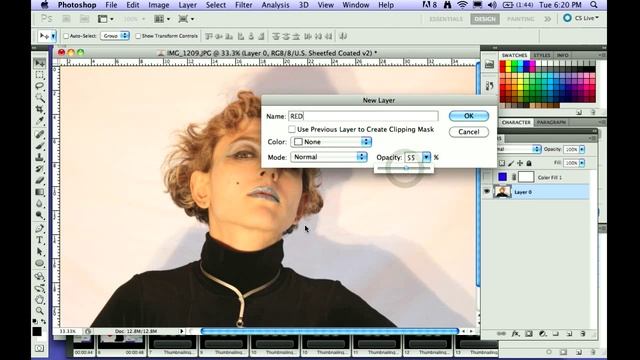Select the Eraser tool

pos(40,180)
